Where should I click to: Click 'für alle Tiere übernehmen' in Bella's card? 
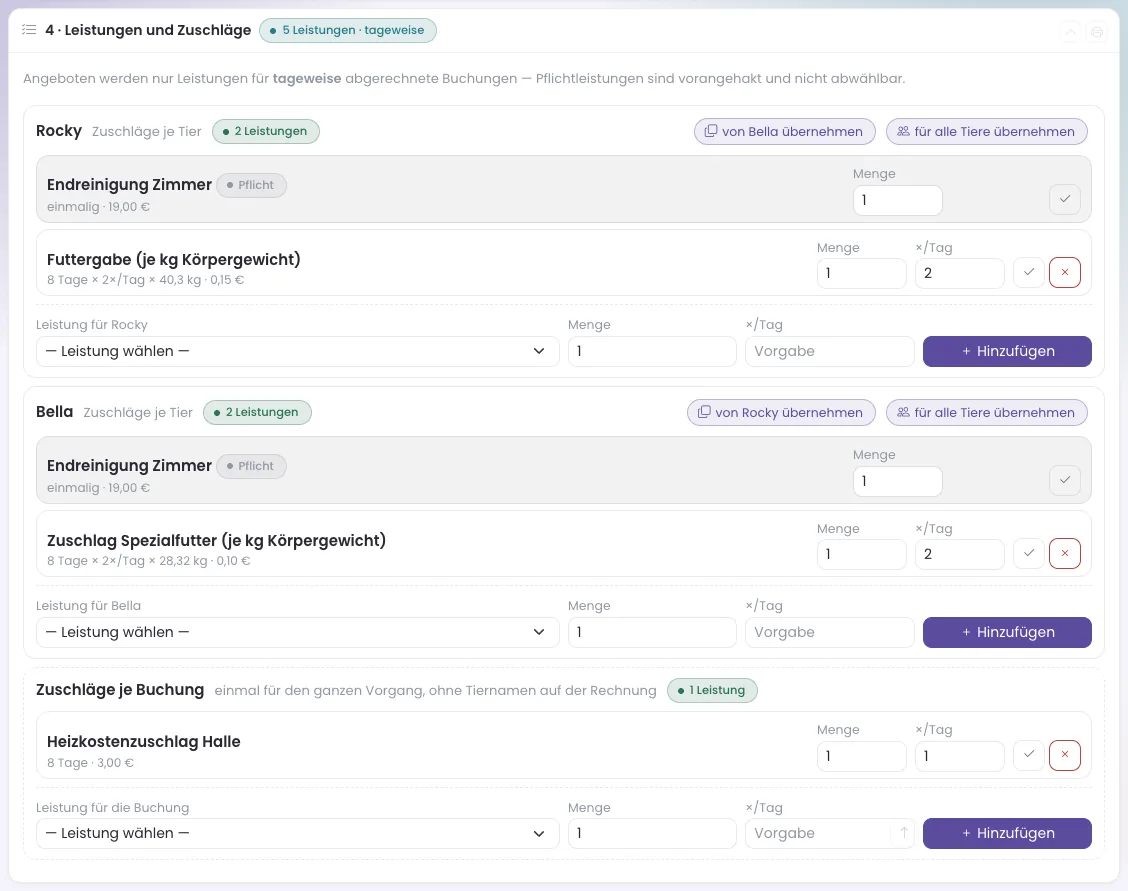click(x=986, y=413)
